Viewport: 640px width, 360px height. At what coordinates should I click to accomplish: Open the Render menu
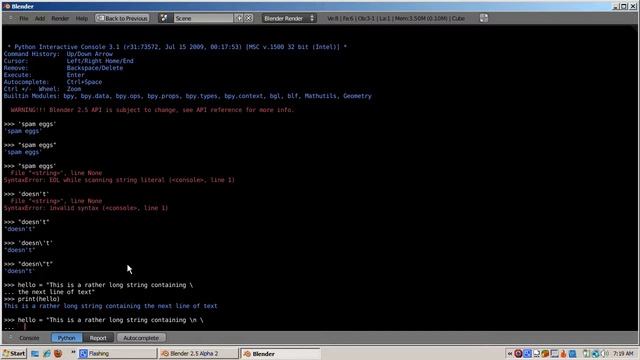(x=60, y=18)
